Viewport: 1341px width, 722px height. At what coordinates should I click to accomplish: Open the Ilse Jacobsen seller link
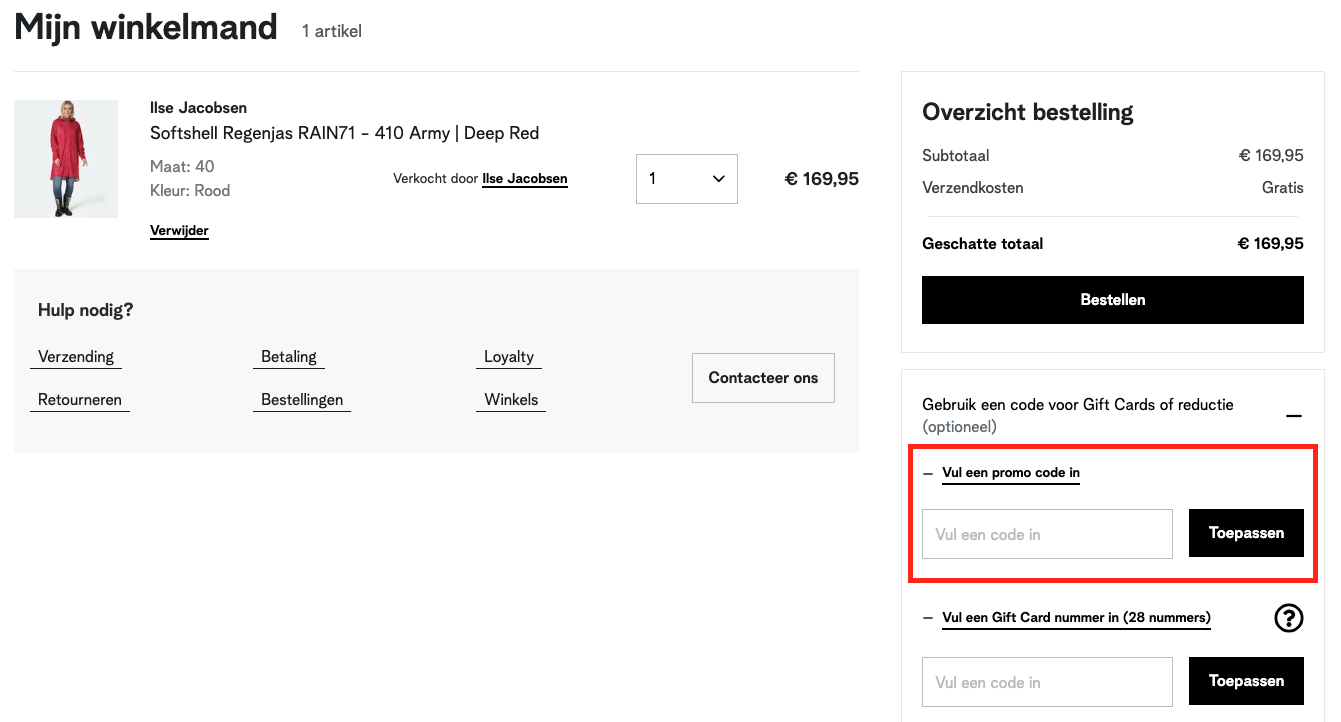click(x=525, y=179)
